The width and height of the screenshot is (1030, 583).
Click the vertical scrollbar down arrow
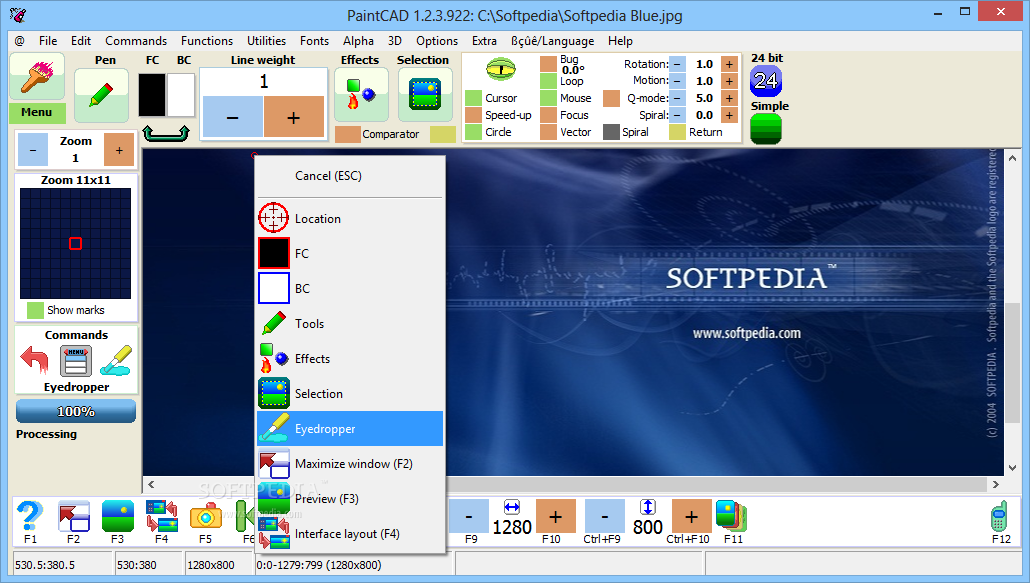(1012, 467)
